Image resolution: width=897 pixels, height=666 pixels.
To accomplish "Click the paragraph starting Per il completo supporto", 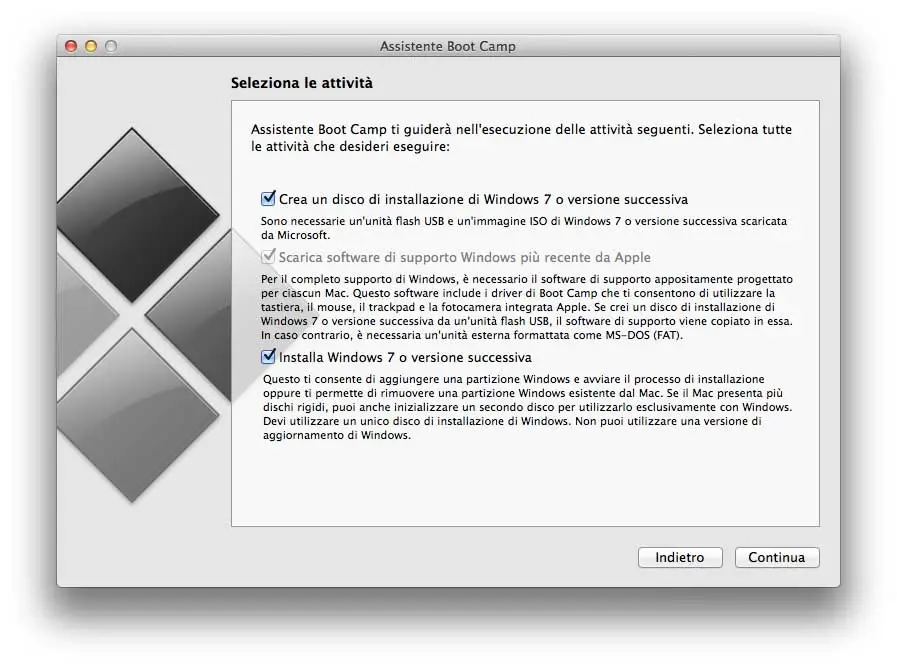I will (527, 307).
